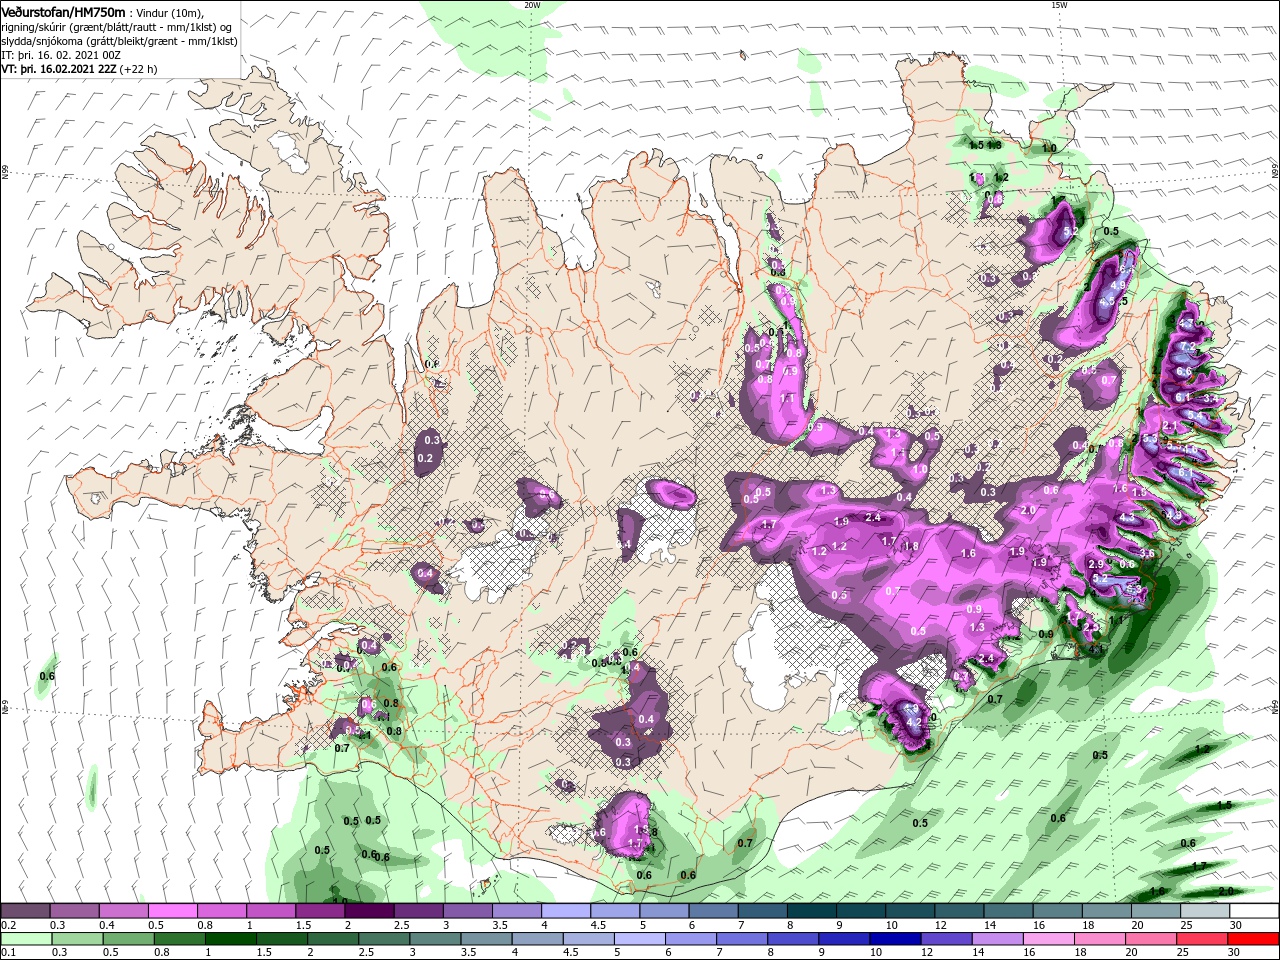Click the 0.2 label on the upper scale
This screenshot has width=1280, height=960.
click(x=8, y=925)
